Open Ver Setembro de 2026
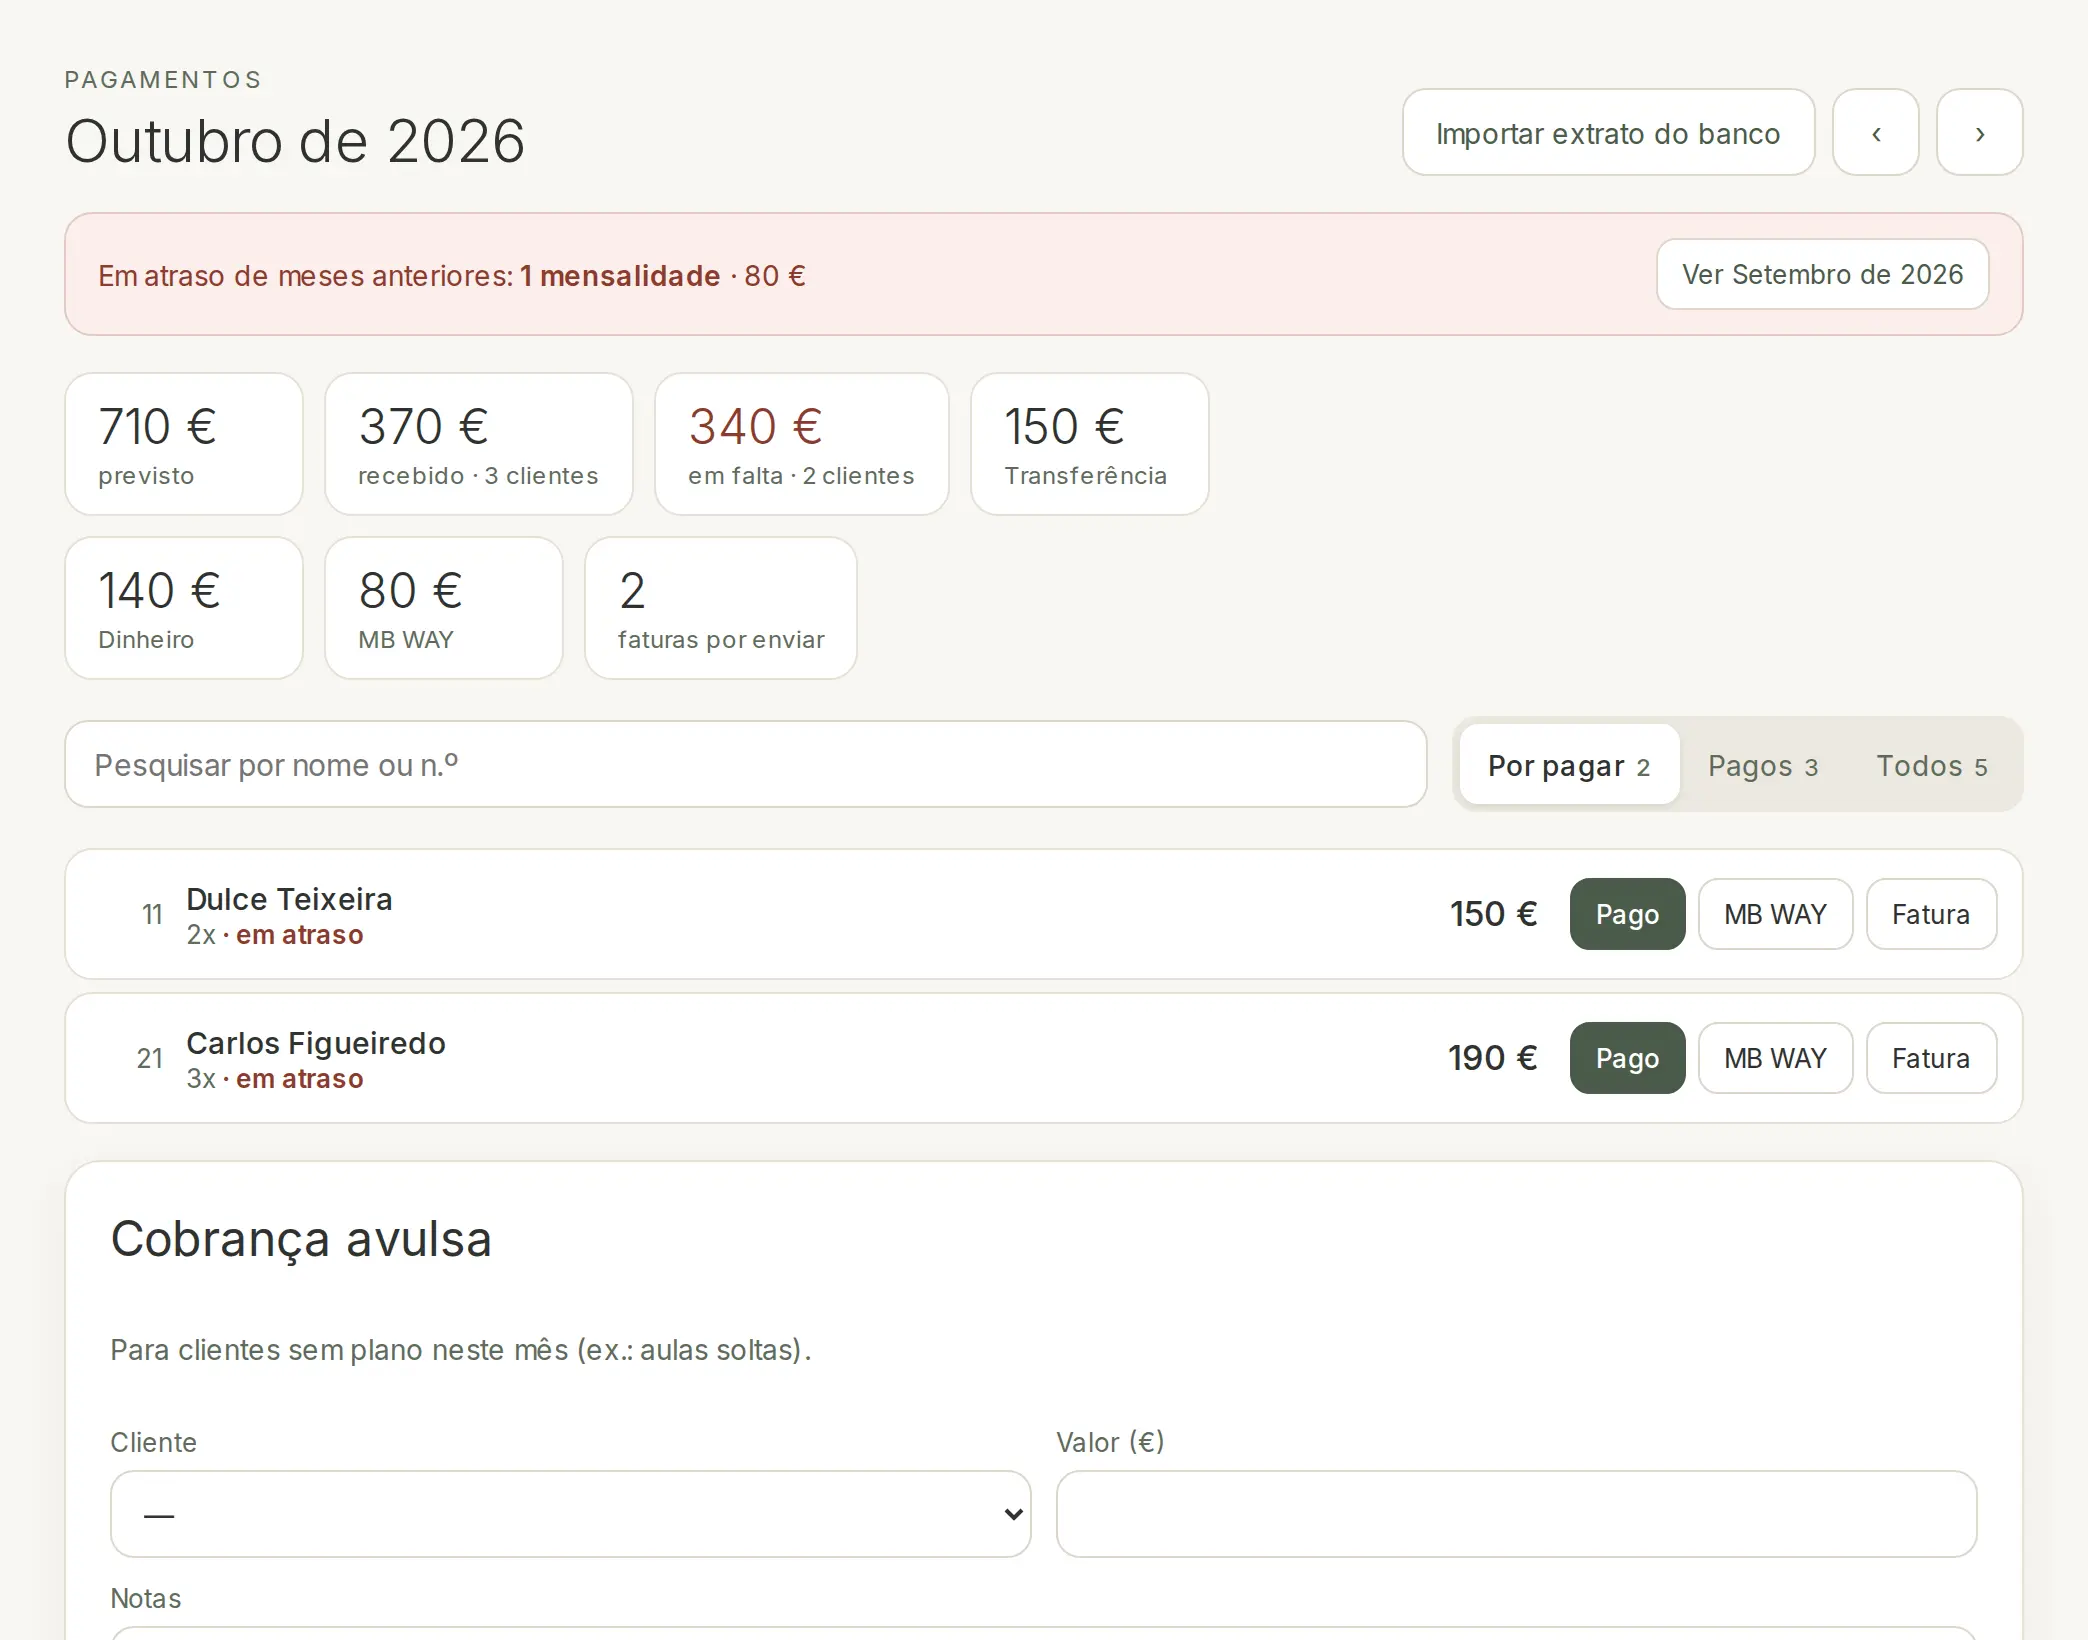2088x1640 pixels. click(1822, 274)
